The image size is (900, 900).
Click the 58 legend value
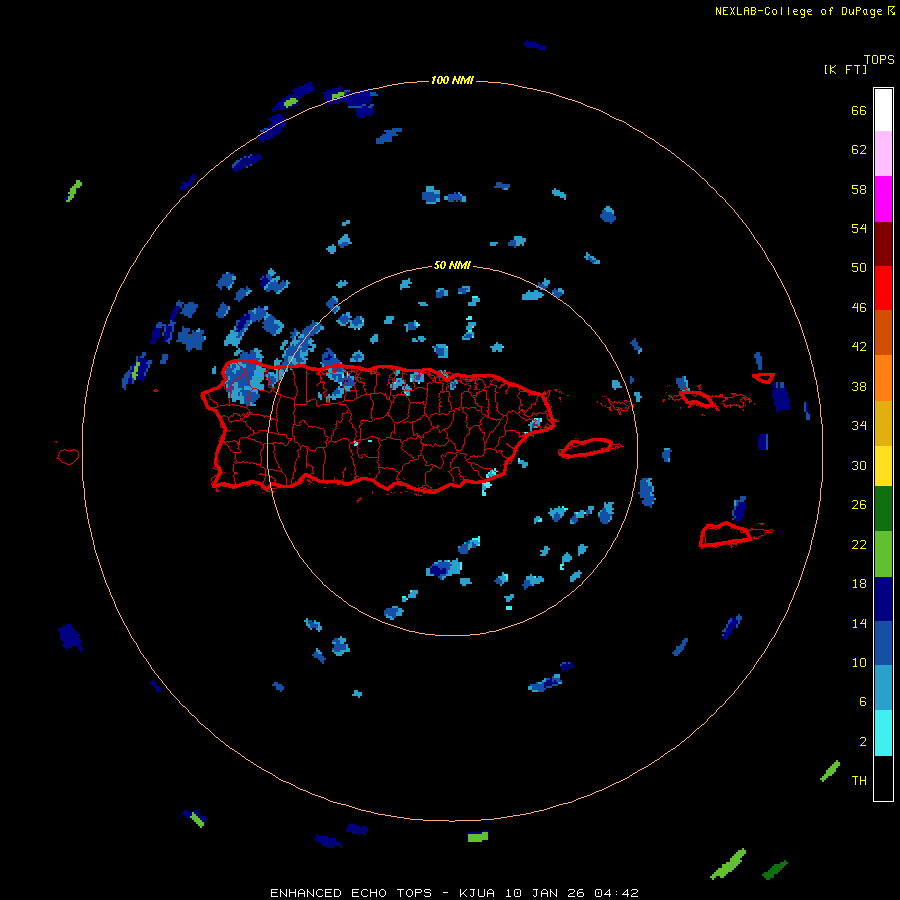click(x=859, y=189)
